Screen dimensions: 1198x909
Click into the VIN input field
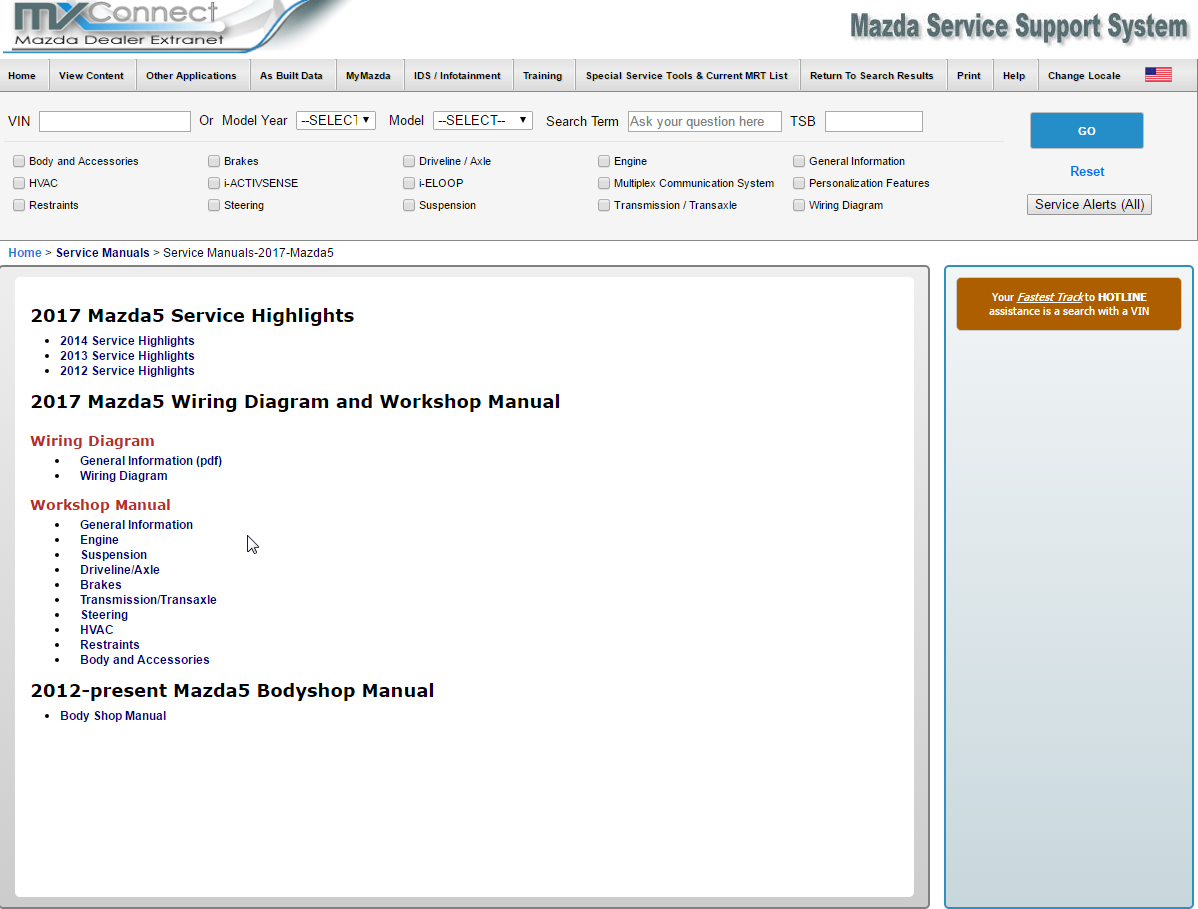(x=114, y=121)
